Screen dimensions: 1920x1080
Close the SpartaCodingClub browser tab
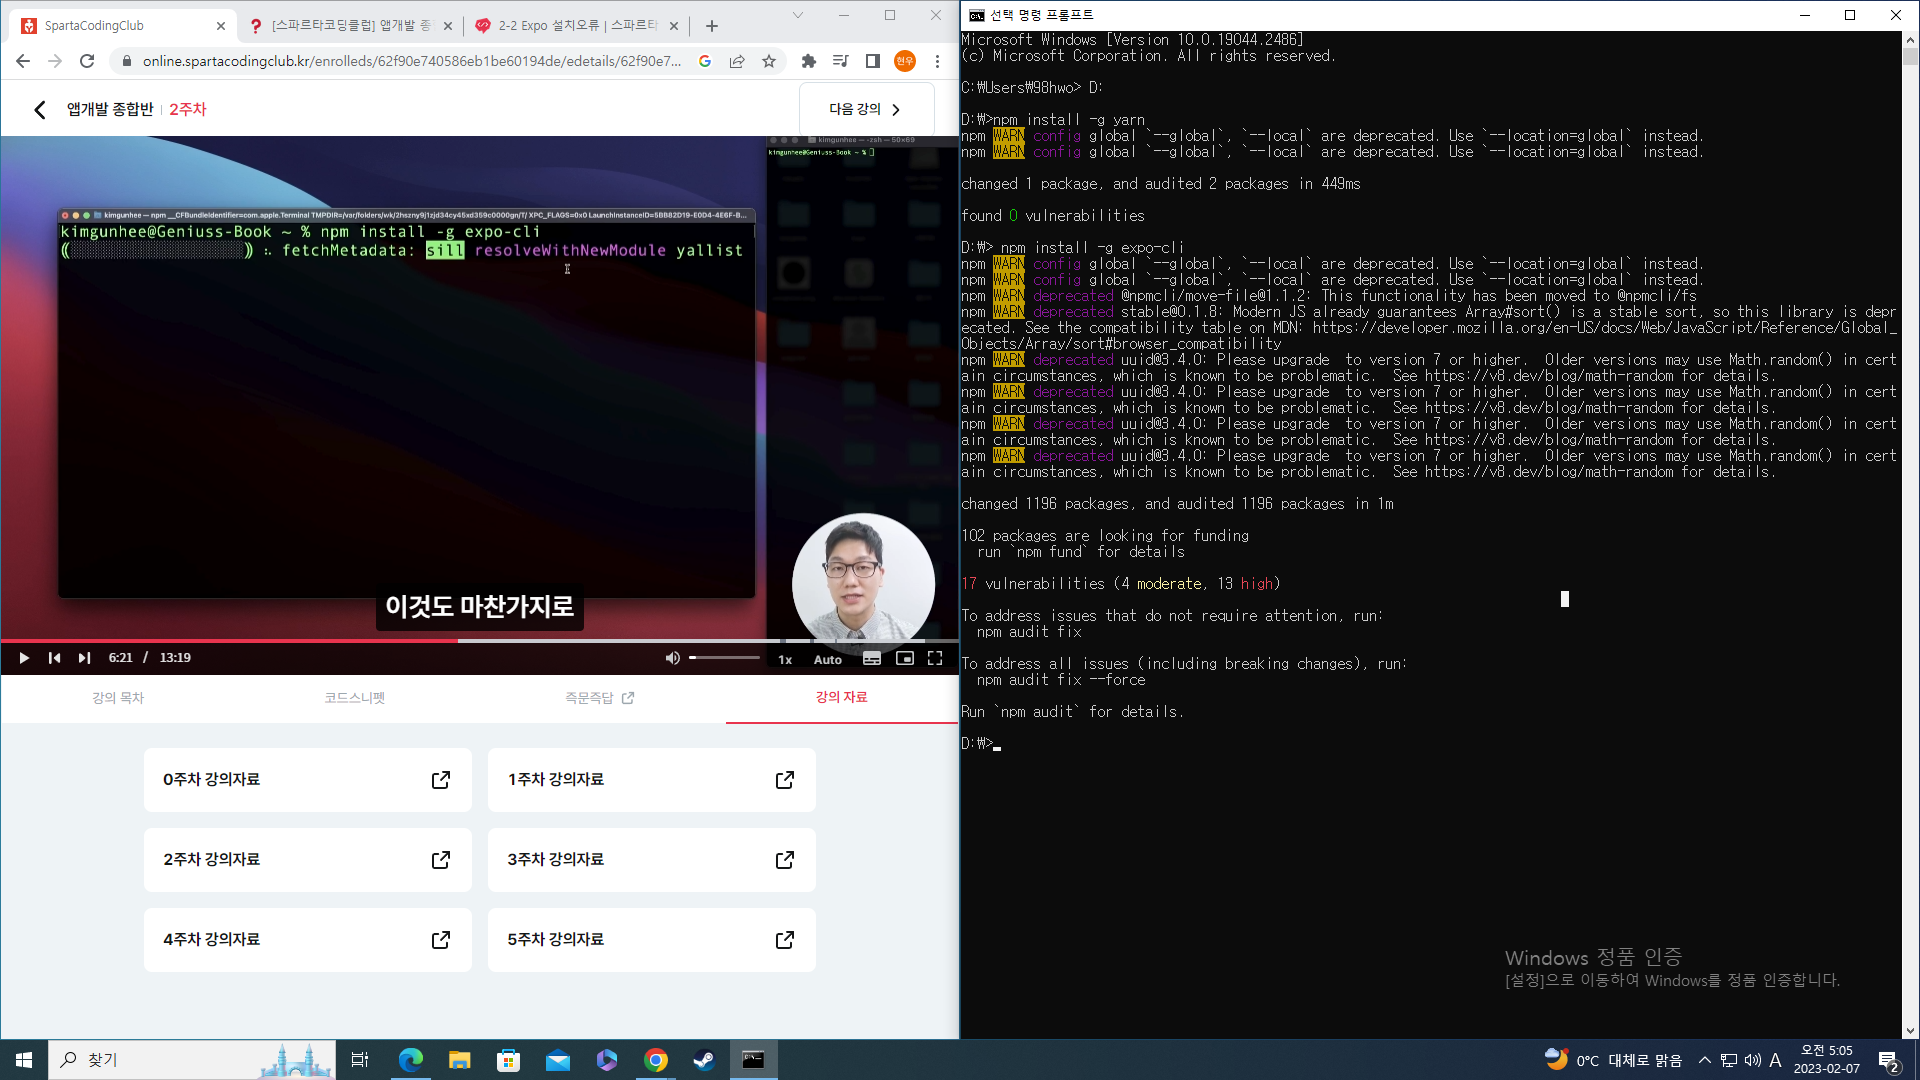point(221,26)
